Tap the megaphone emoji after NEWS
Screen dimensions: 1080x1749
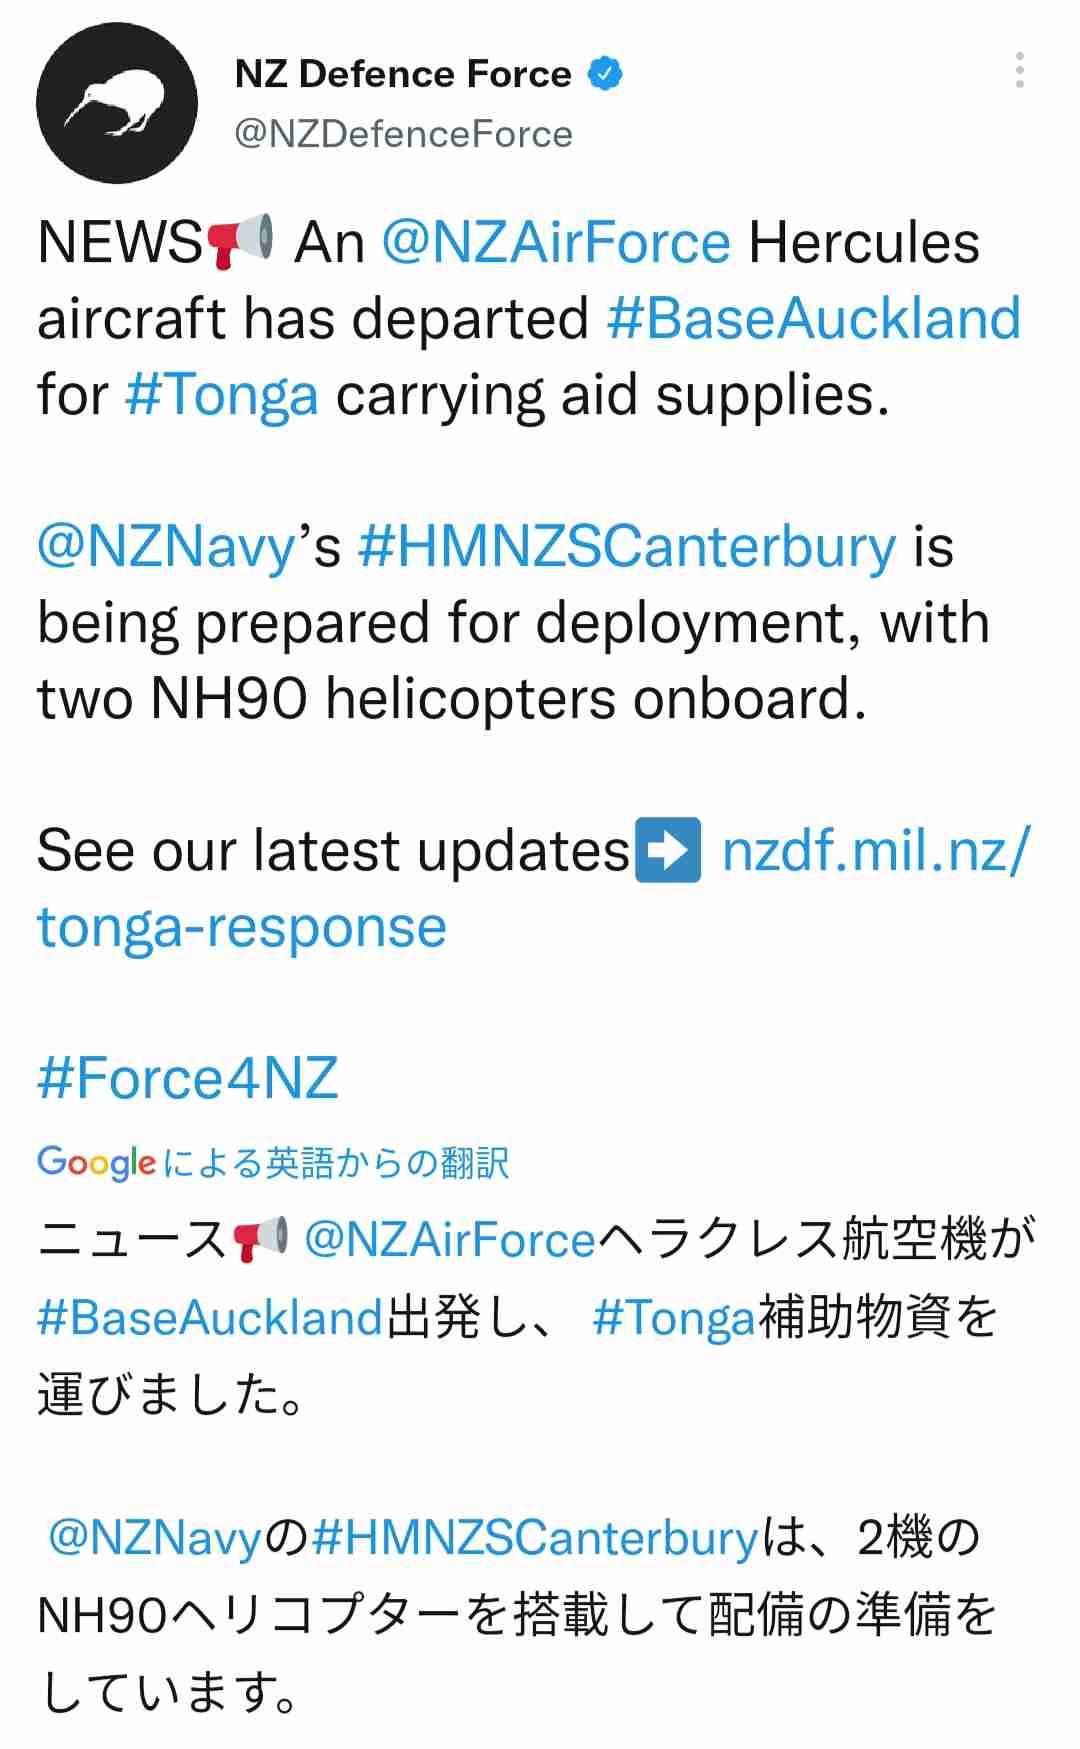[x=240, y=241]
